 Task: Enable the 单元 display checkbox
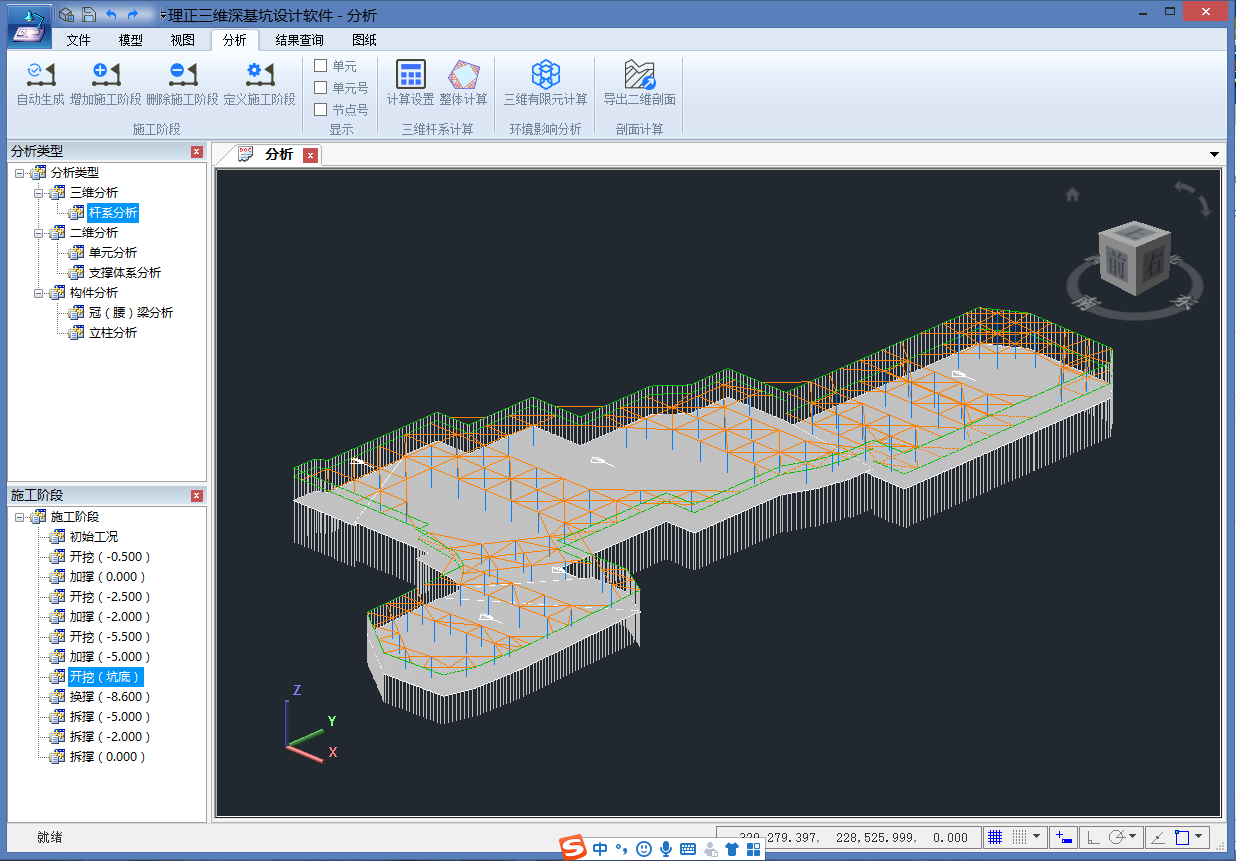pos(321,66)
